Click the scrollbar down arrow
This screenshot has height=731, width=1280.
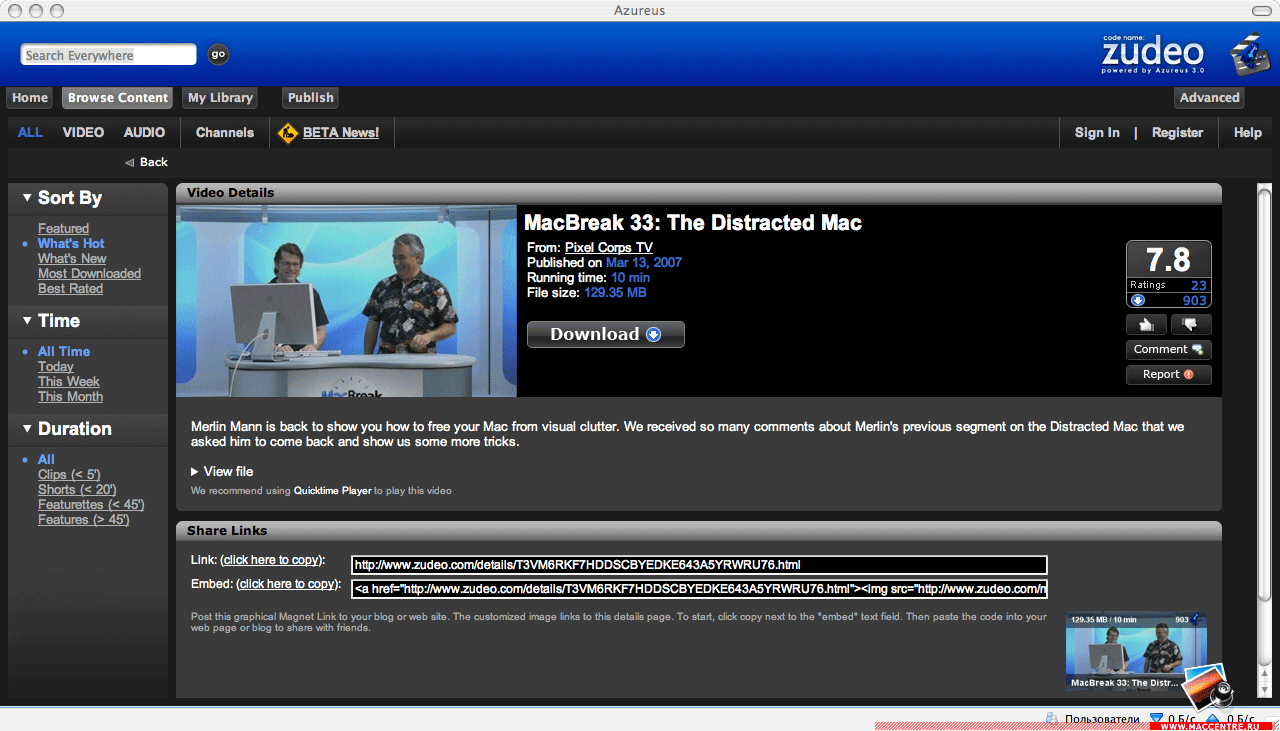pyautogui.click(x=1264, y=691)
